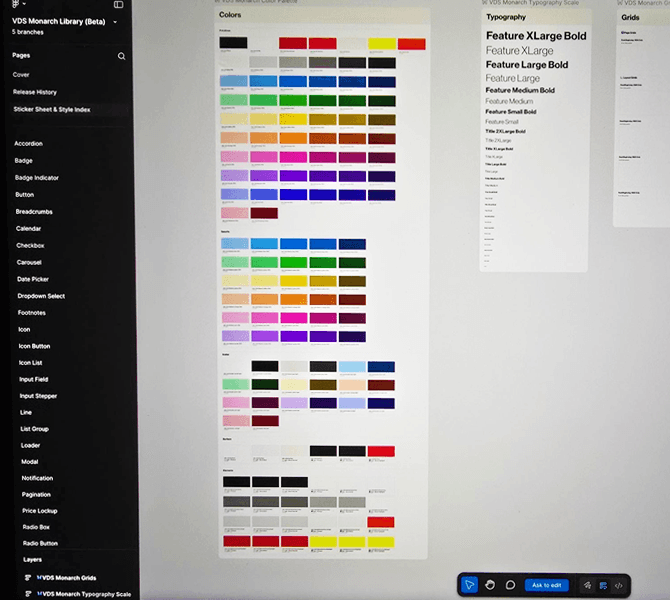Click the icon beside VDS Monarch Grids layer
Viewport: 670px width, 600px height.
(28, 578)
